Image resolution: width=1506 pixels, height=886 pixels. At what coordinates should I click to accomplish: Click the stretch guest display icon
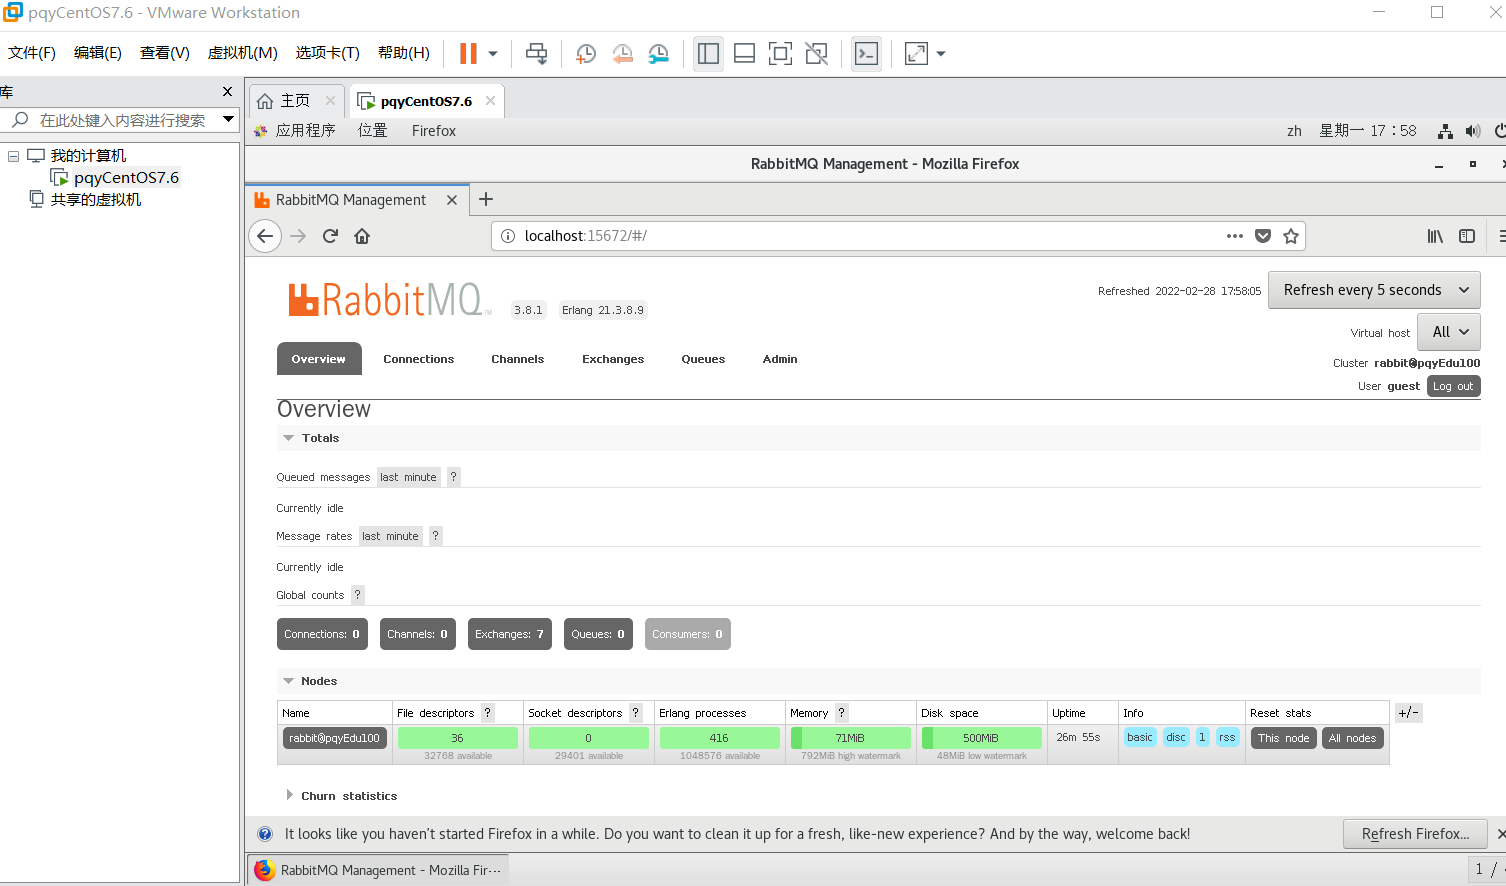(916, 54)
